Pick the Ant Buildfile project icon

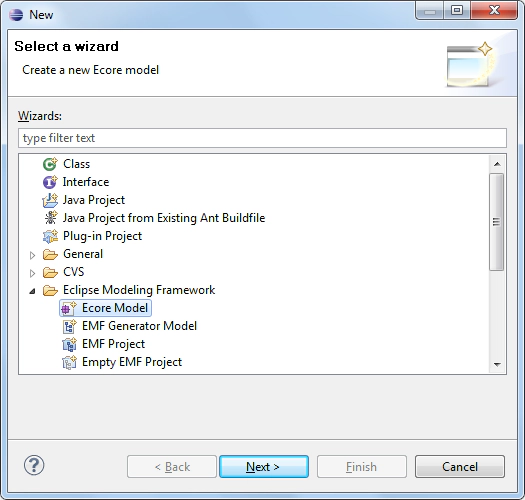[51, 218]
